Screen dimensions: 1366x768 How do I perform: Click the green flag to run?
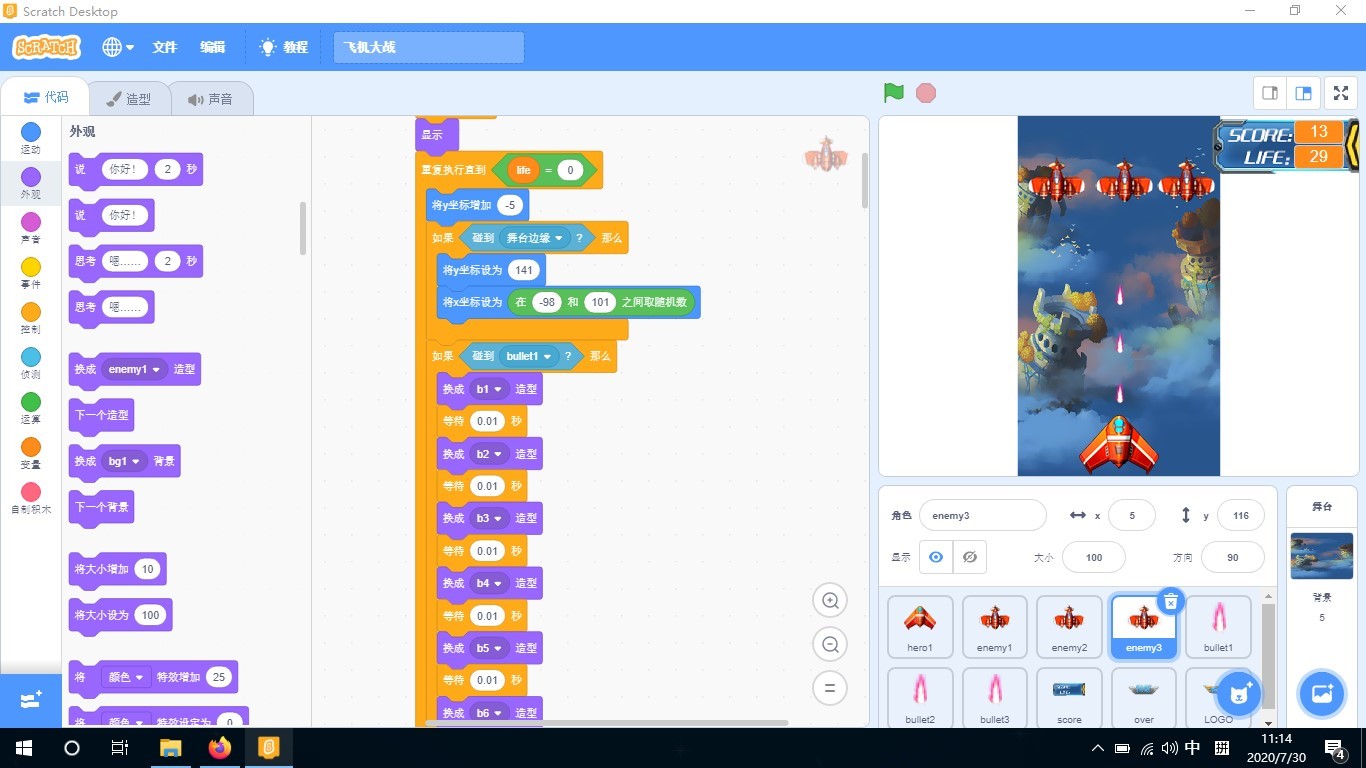[x=894, y=93]
